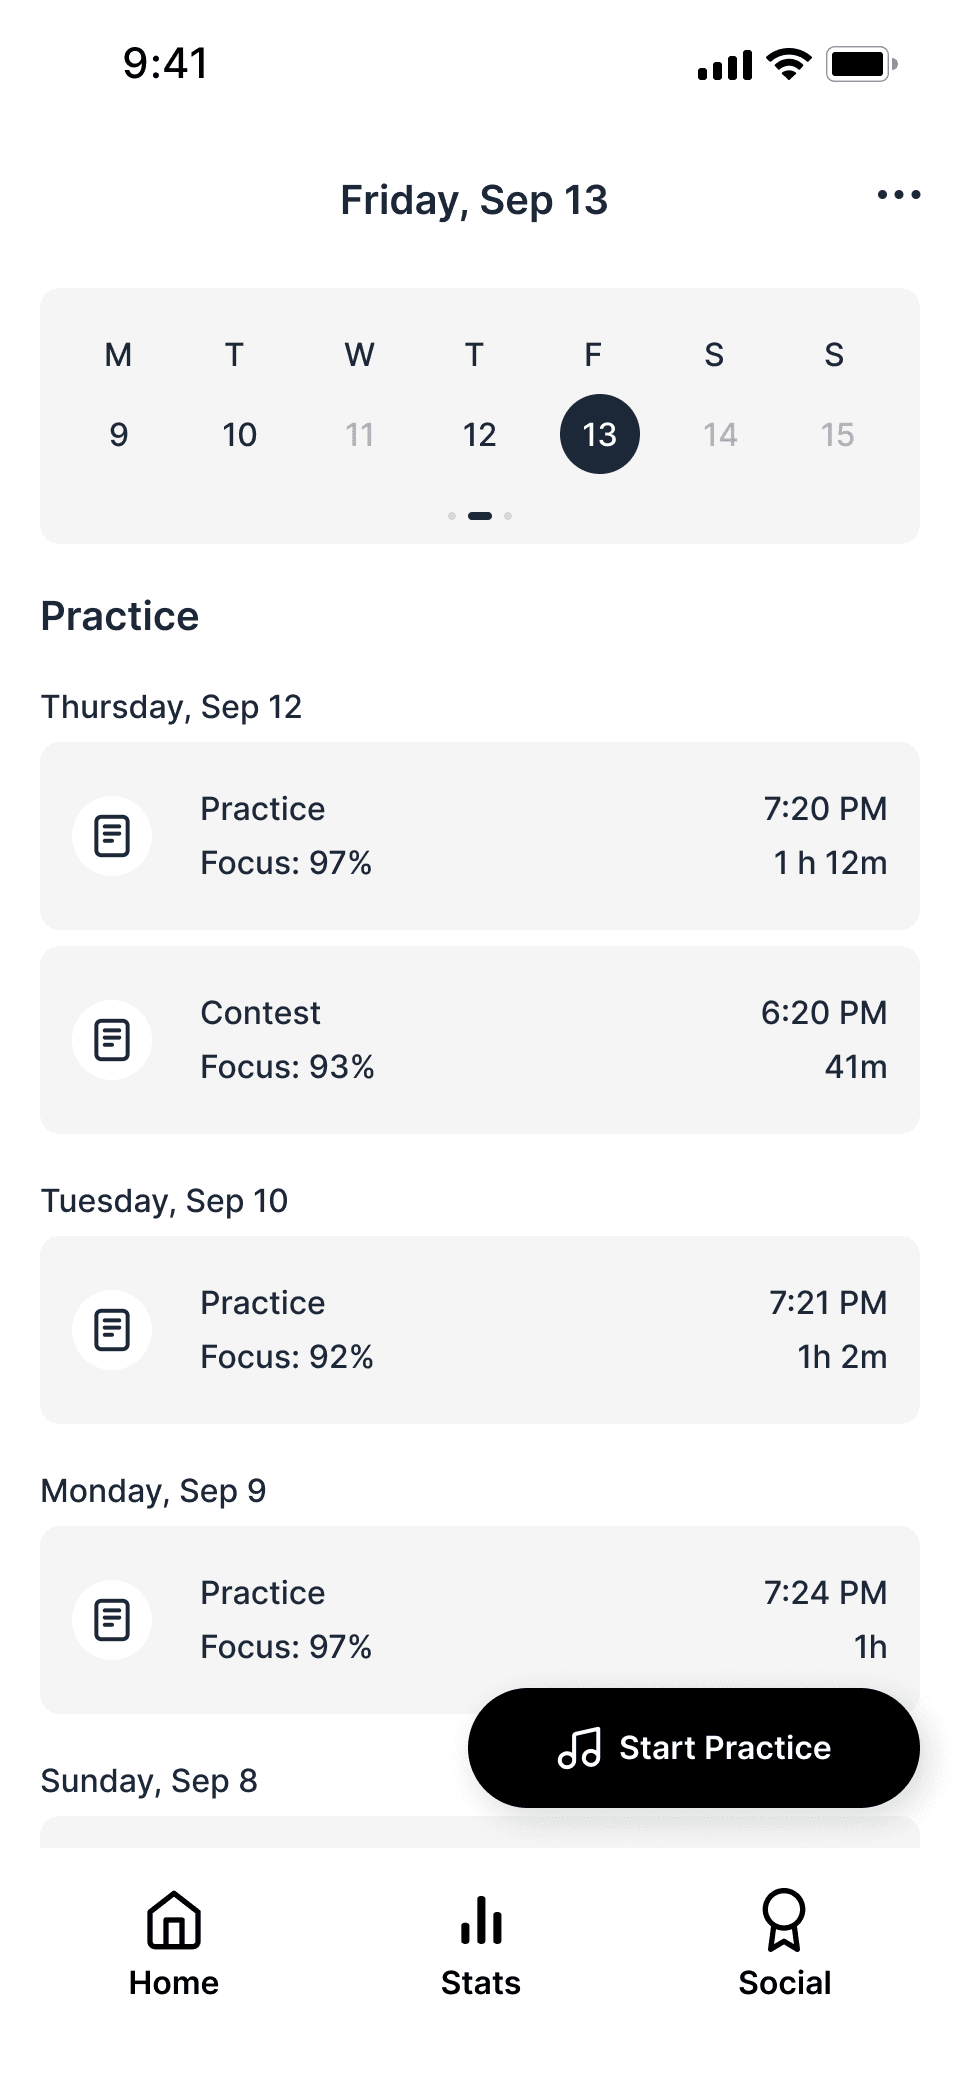Viewport: 960px width, 2081px height.
Task: Go to next week using right page dot
Action: pyautogui.click(x=508, y=516)
